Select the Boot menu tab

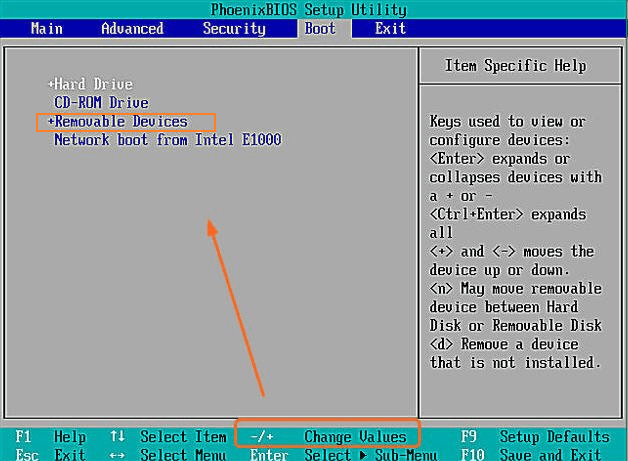point(320,28)
